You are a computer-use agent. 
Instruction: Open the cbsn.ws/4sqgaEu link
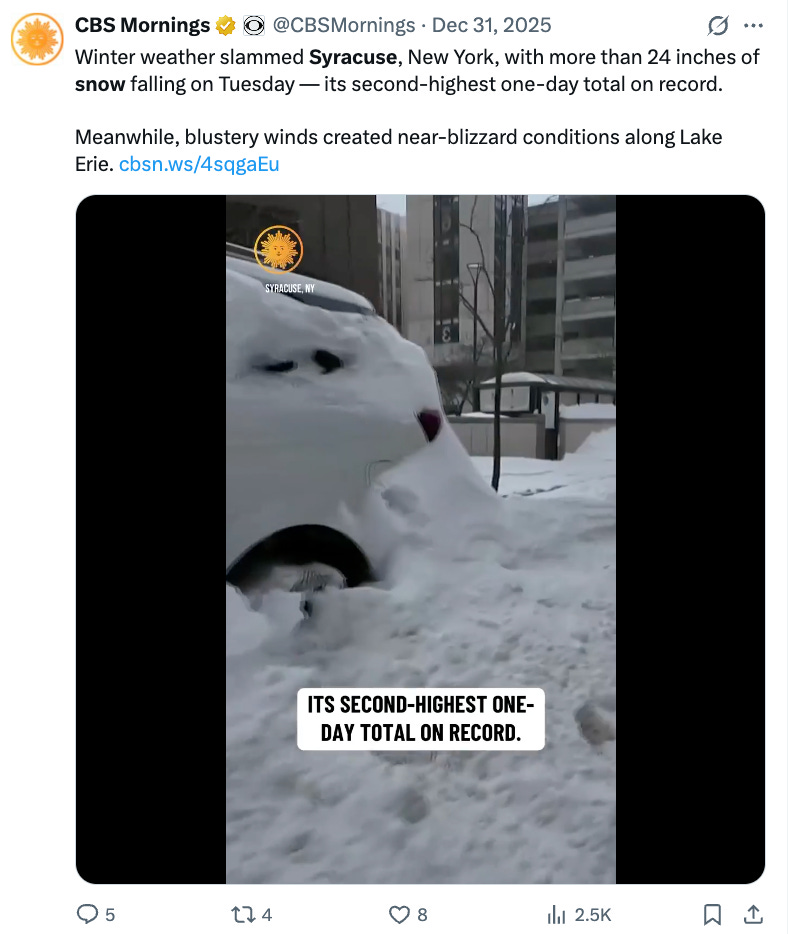pos(199,164)
